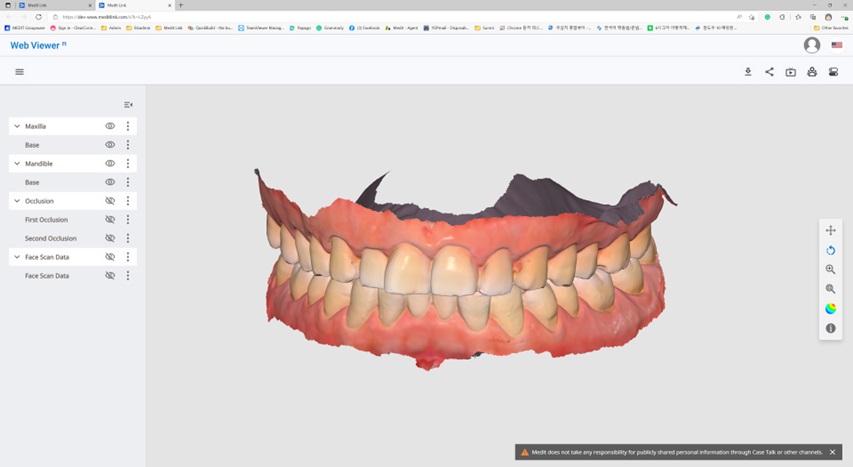Open the Grammarly bookmark

[x=330, y=27]
